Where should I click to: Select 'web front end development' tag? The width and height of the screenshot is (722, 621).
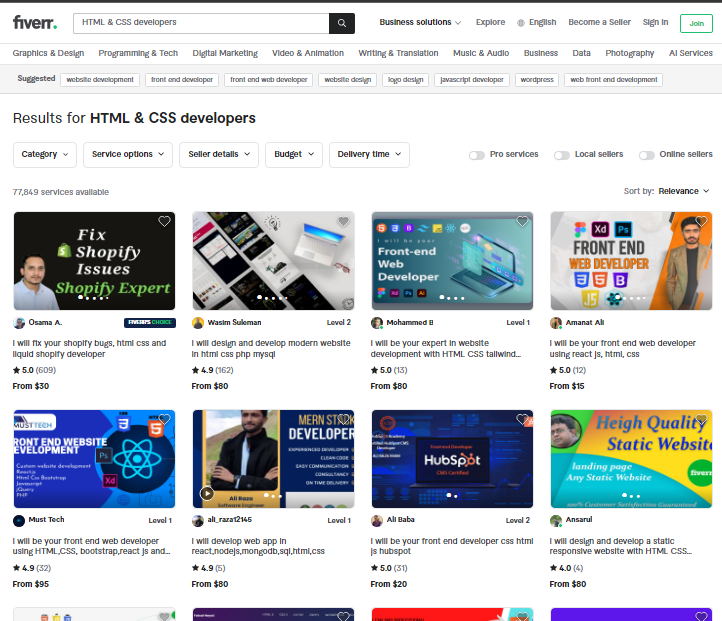pos(613,80)
